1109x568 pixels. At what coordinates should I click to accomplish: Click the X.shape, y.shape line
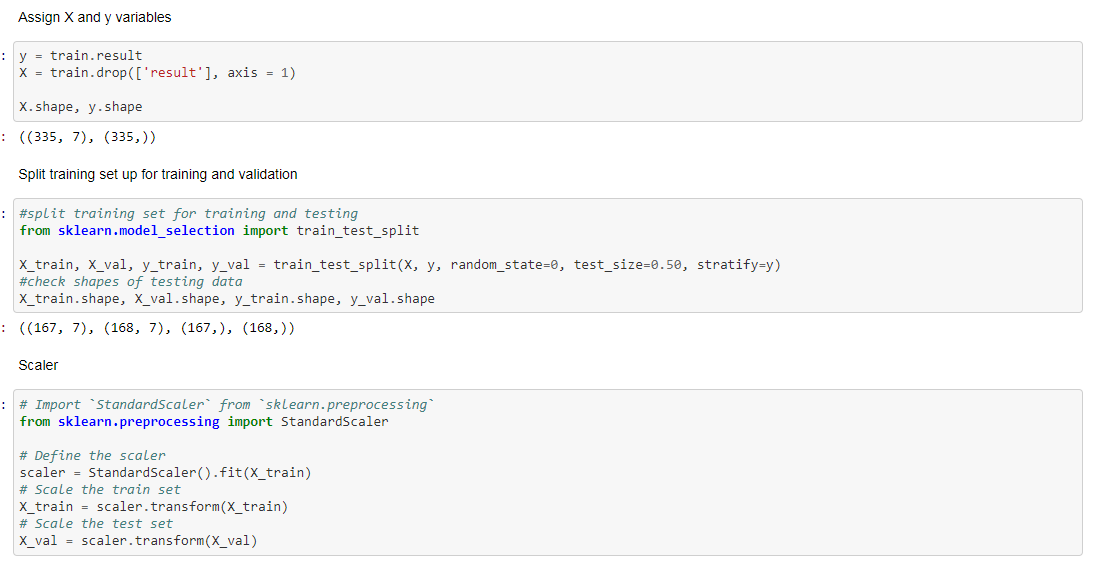80,107
